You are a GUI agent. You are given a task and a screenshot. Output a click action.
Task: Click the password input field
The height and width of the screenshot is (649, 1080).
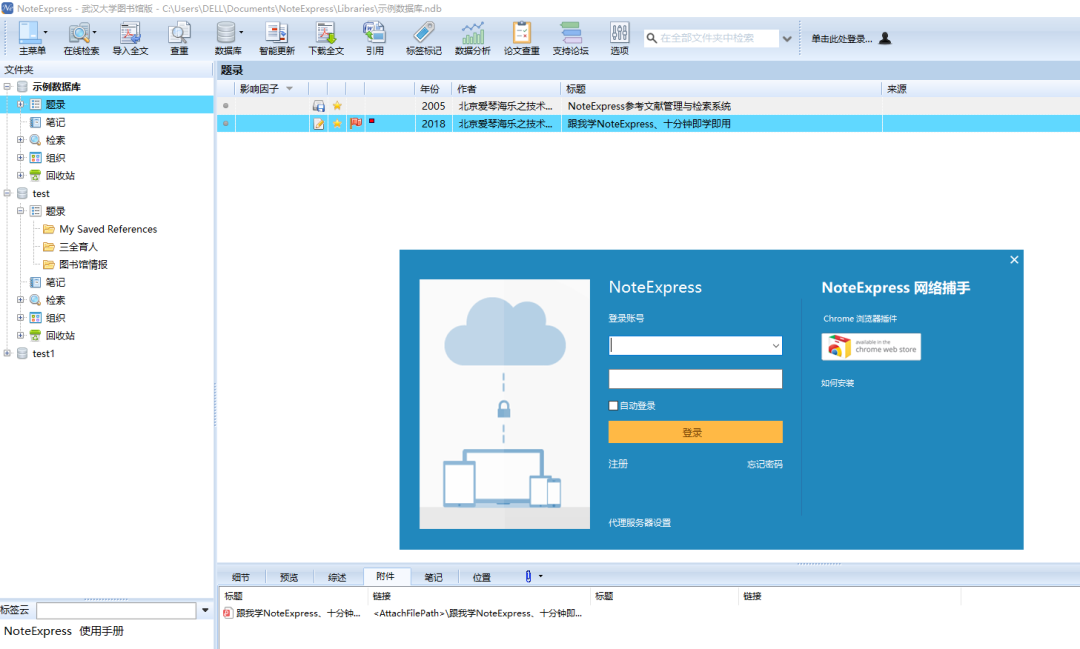tap(695, 379)
